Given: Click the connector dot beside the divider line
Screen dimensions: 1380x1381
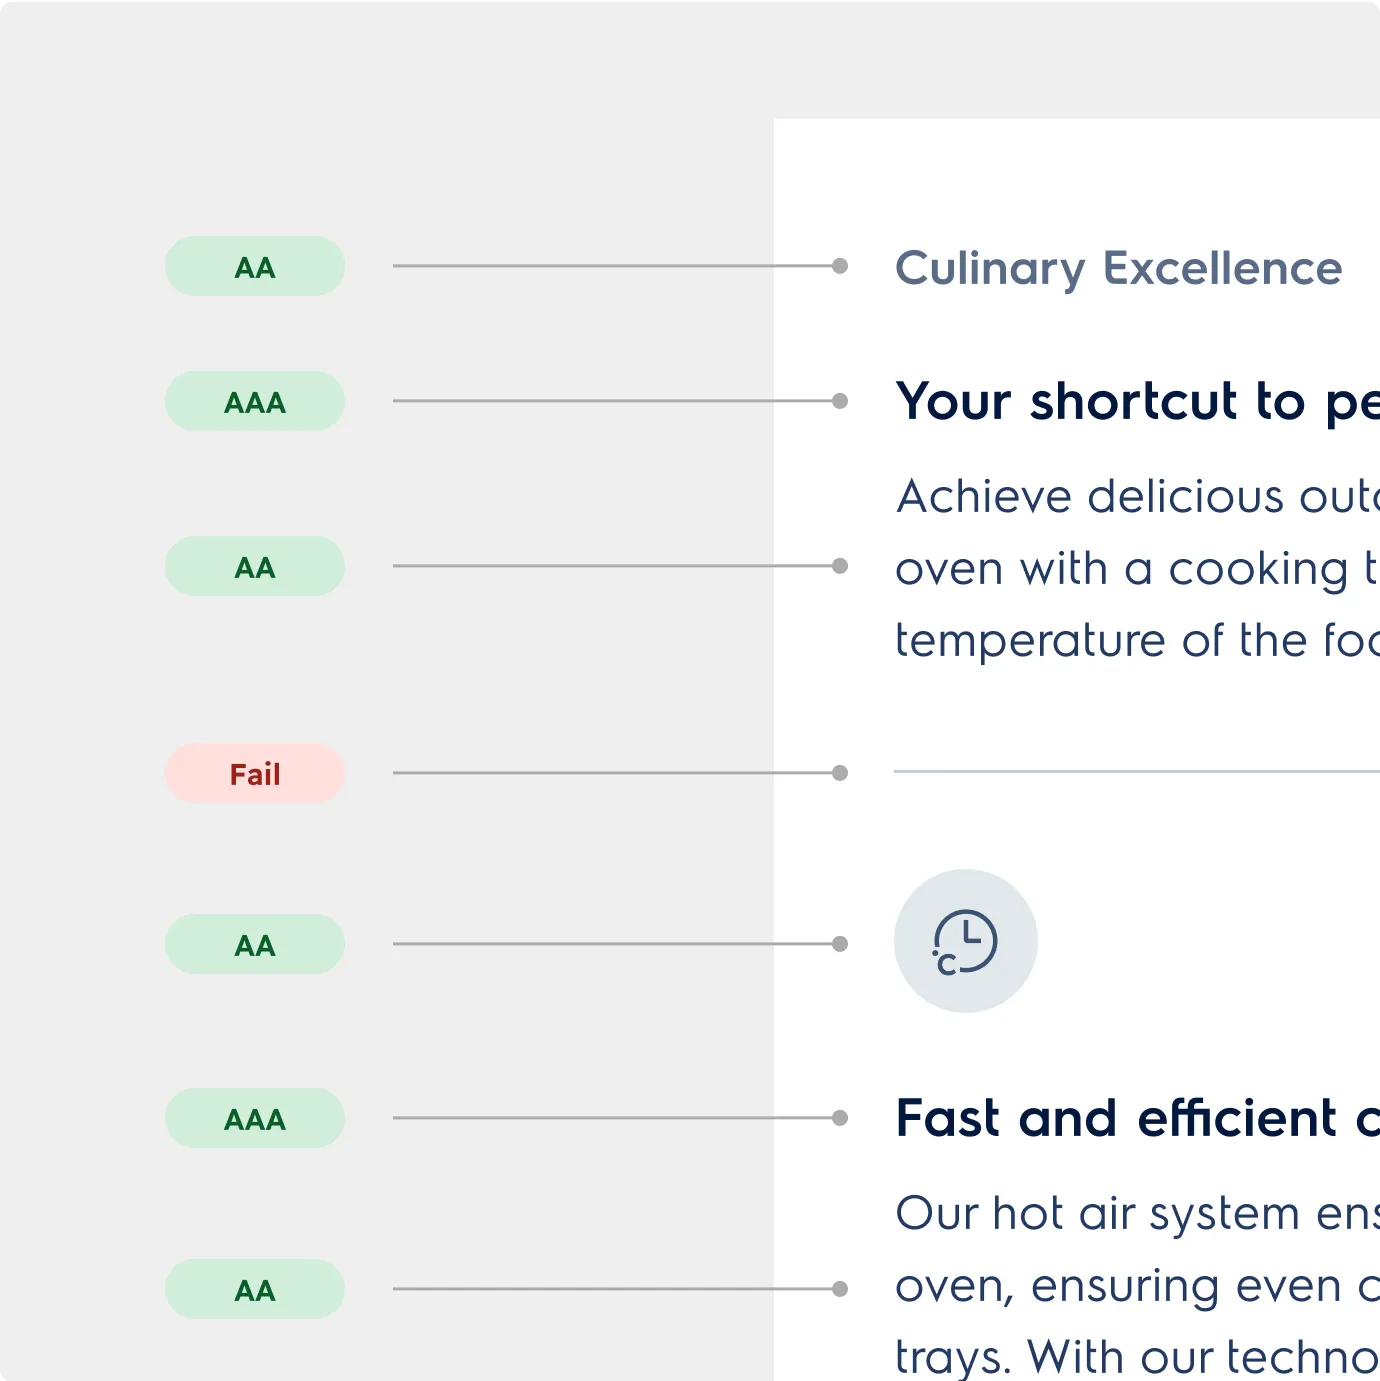Looking at the screenshot, I should click(x=840, y=773).
